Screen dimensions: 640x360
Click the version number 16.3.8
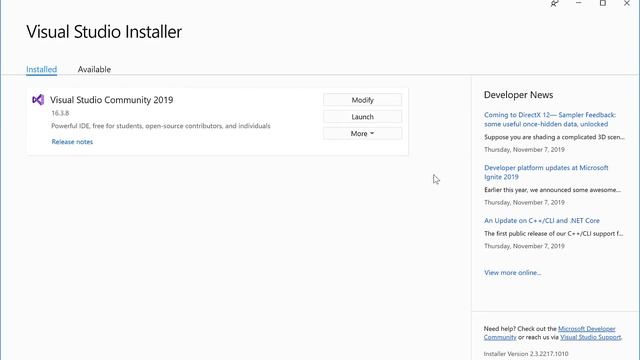(60, 113)
